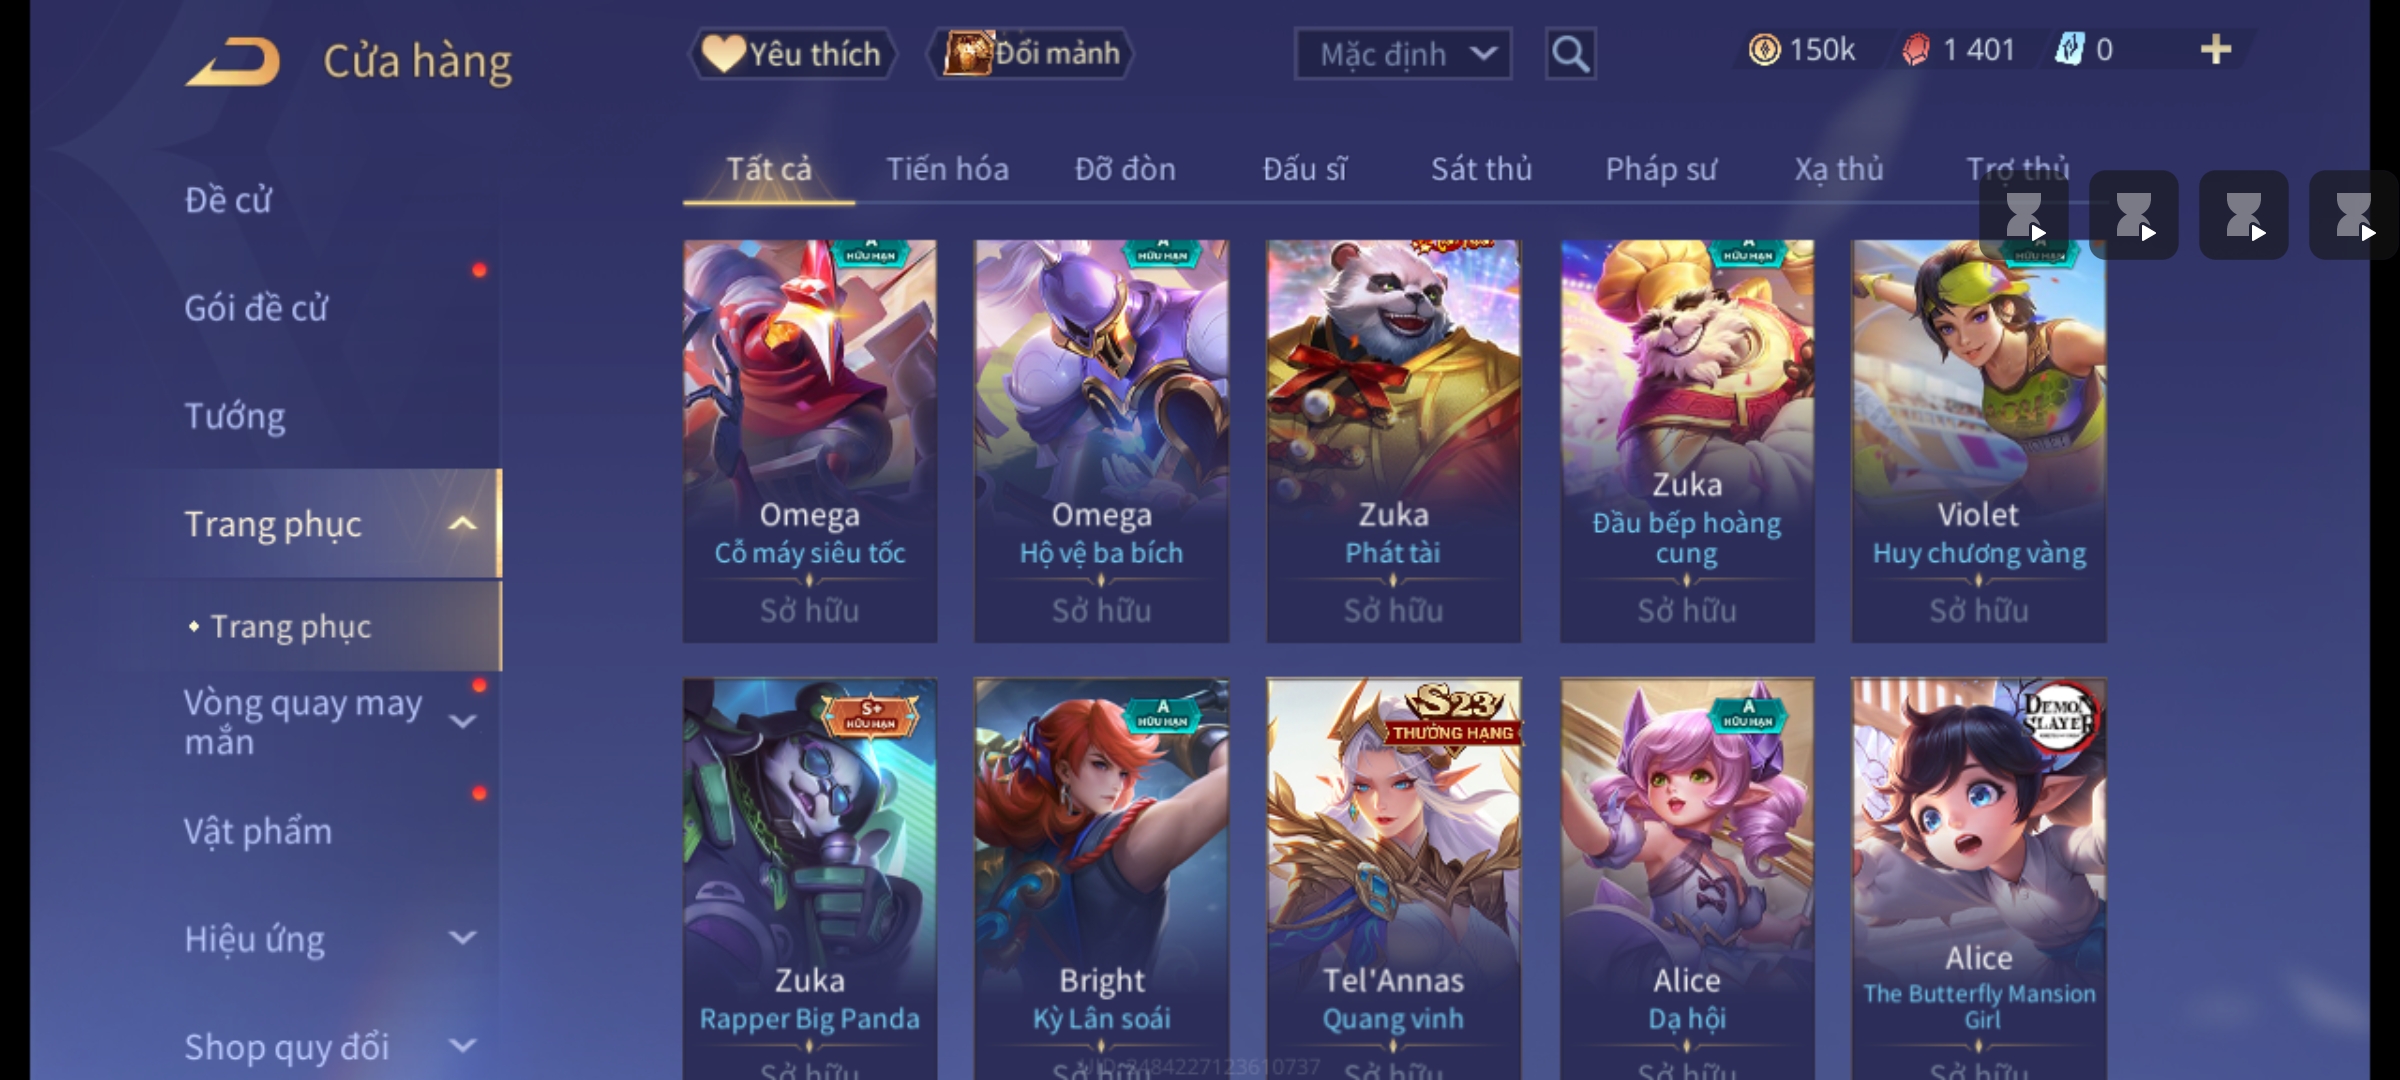Collapse the Trang phục sidebar section
The width and height of the screenshot is (2400, 1080).
pyautogui.click(x=462, y=524)
